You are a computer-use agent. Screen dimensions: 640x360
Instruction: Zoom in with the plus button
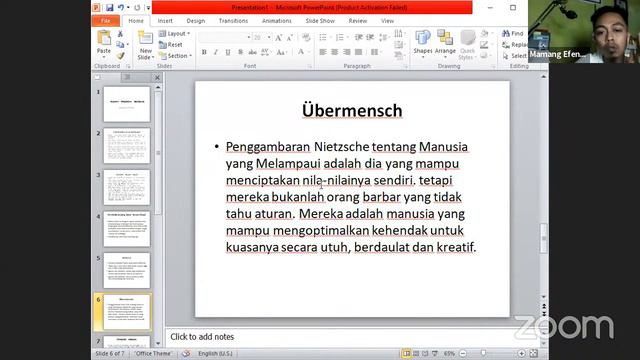coord(522,353)
